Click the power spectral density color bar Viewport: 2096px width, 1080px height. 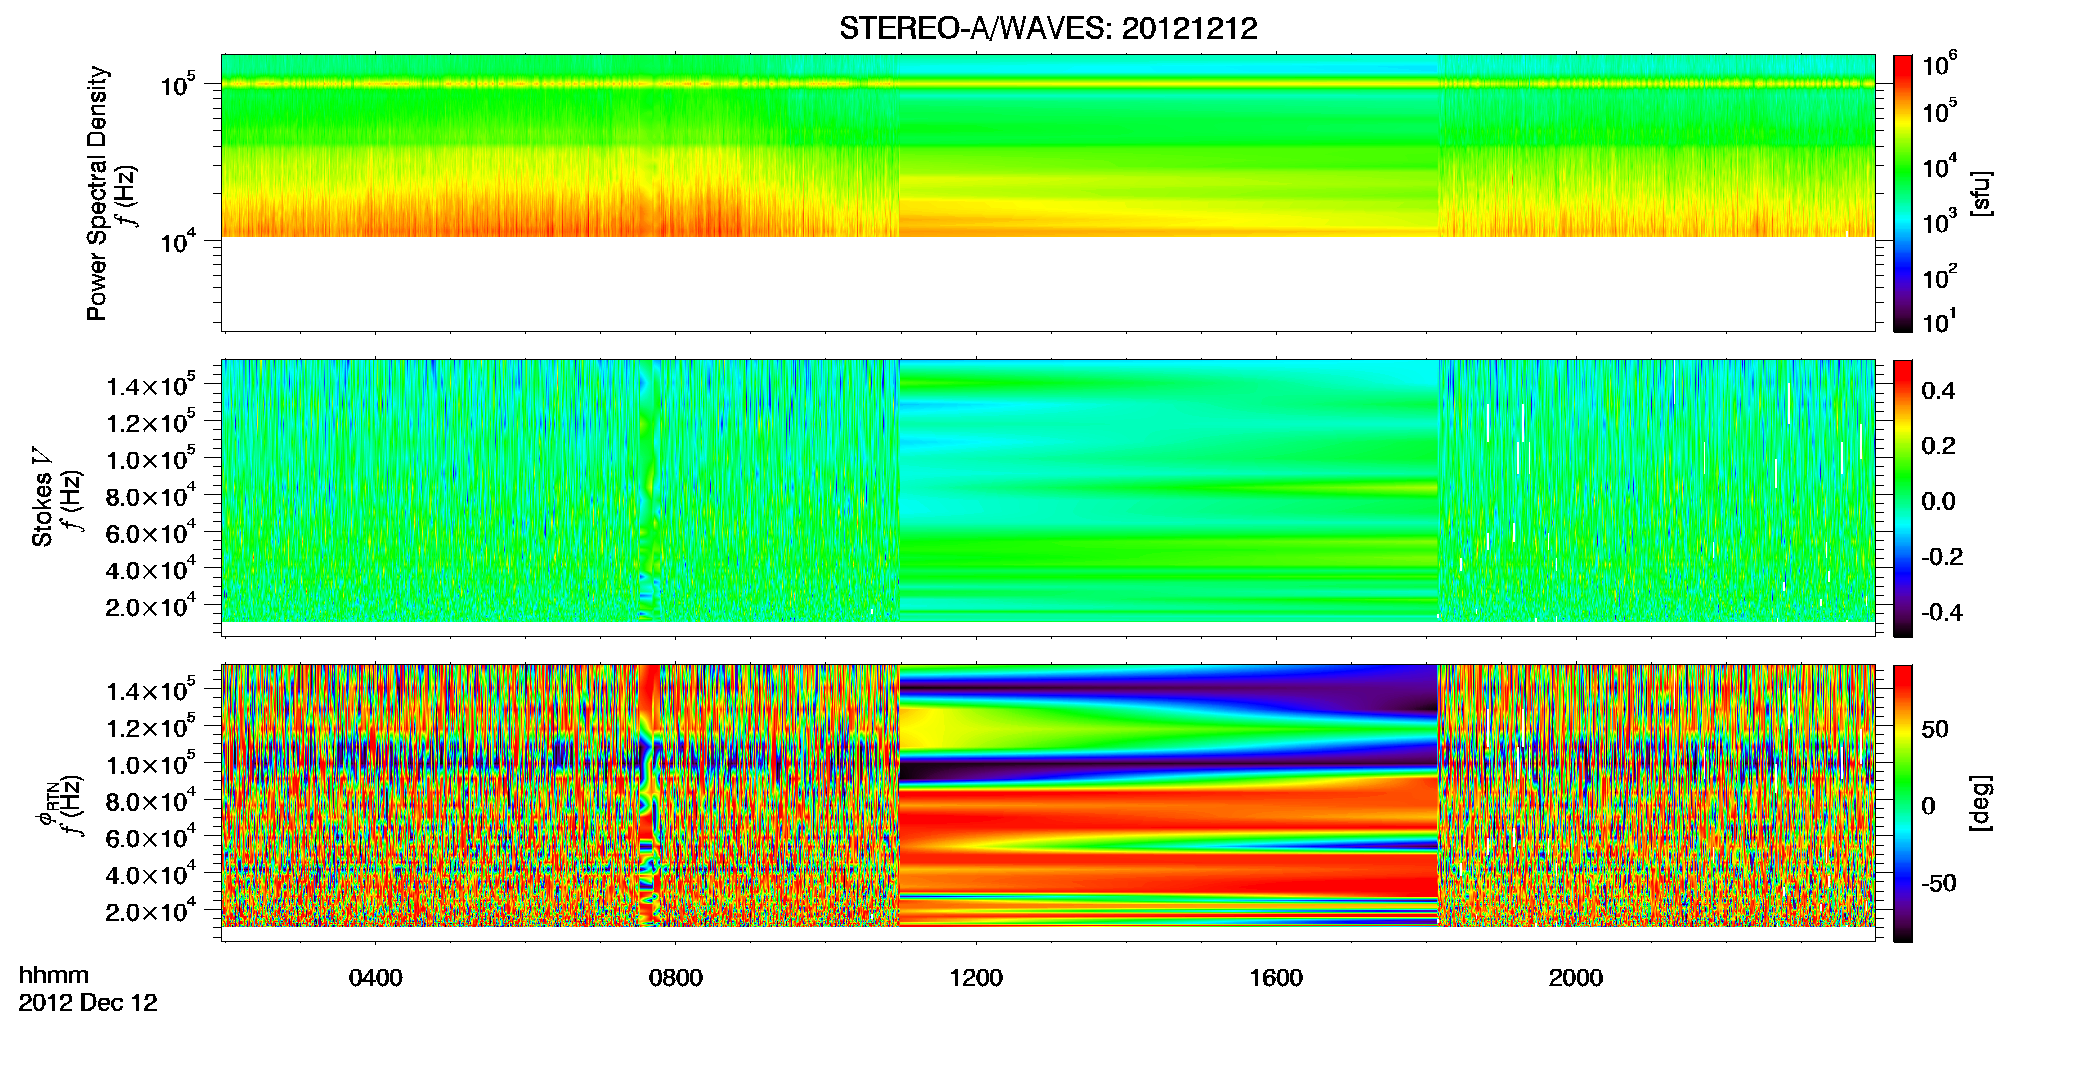[x=1903, y=193]
